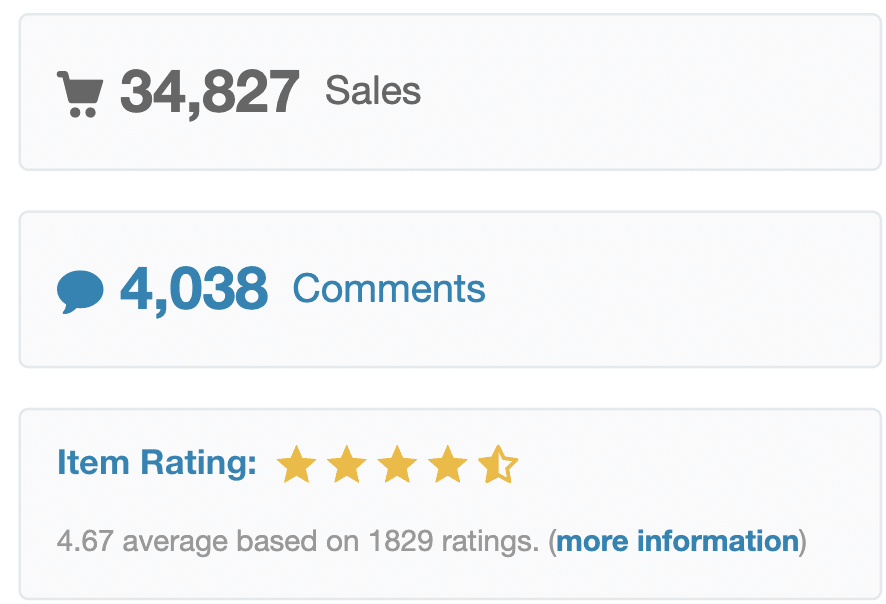Click the "Item Rating:" label
This screenshot has width=886, height=604.
157,464
